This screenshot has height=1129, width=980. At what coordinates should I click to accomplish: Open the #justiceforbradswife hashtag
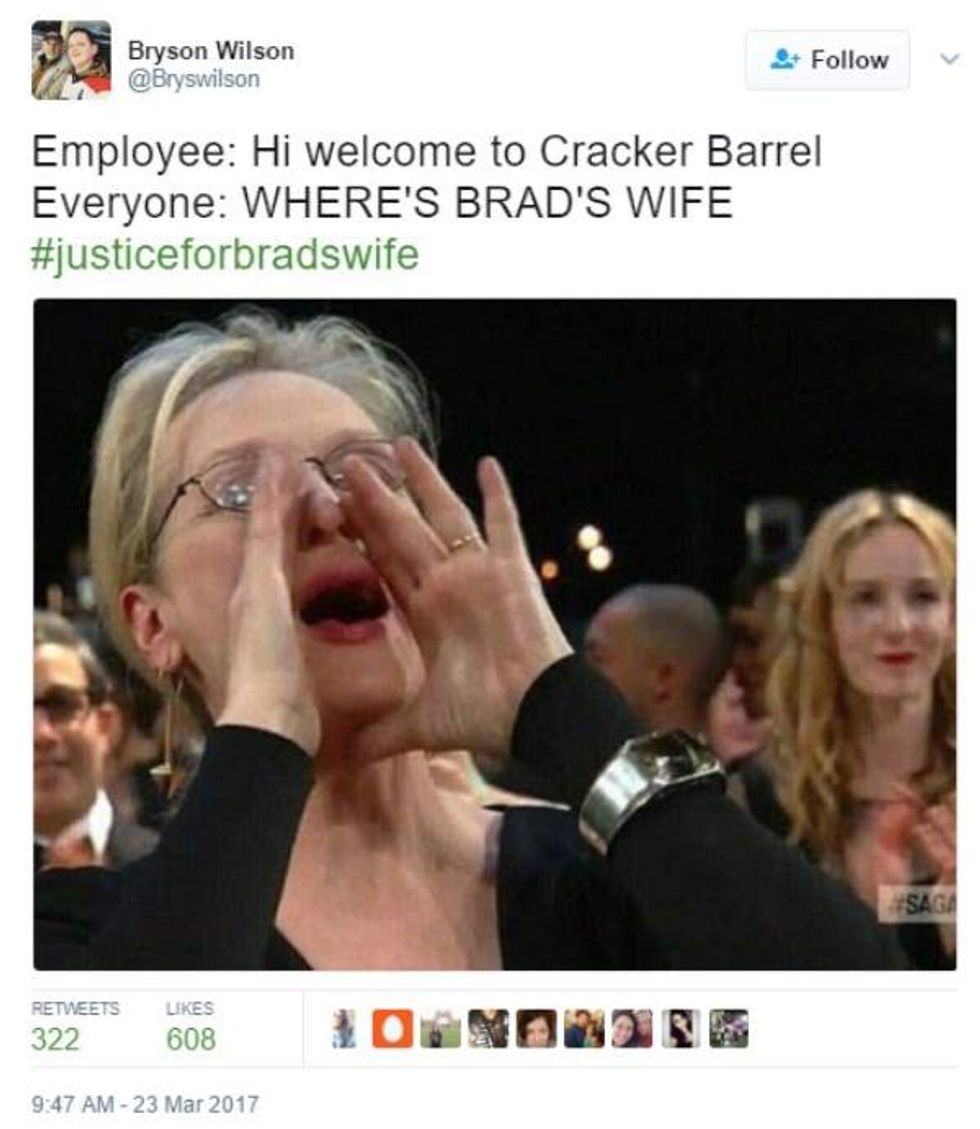225,255
